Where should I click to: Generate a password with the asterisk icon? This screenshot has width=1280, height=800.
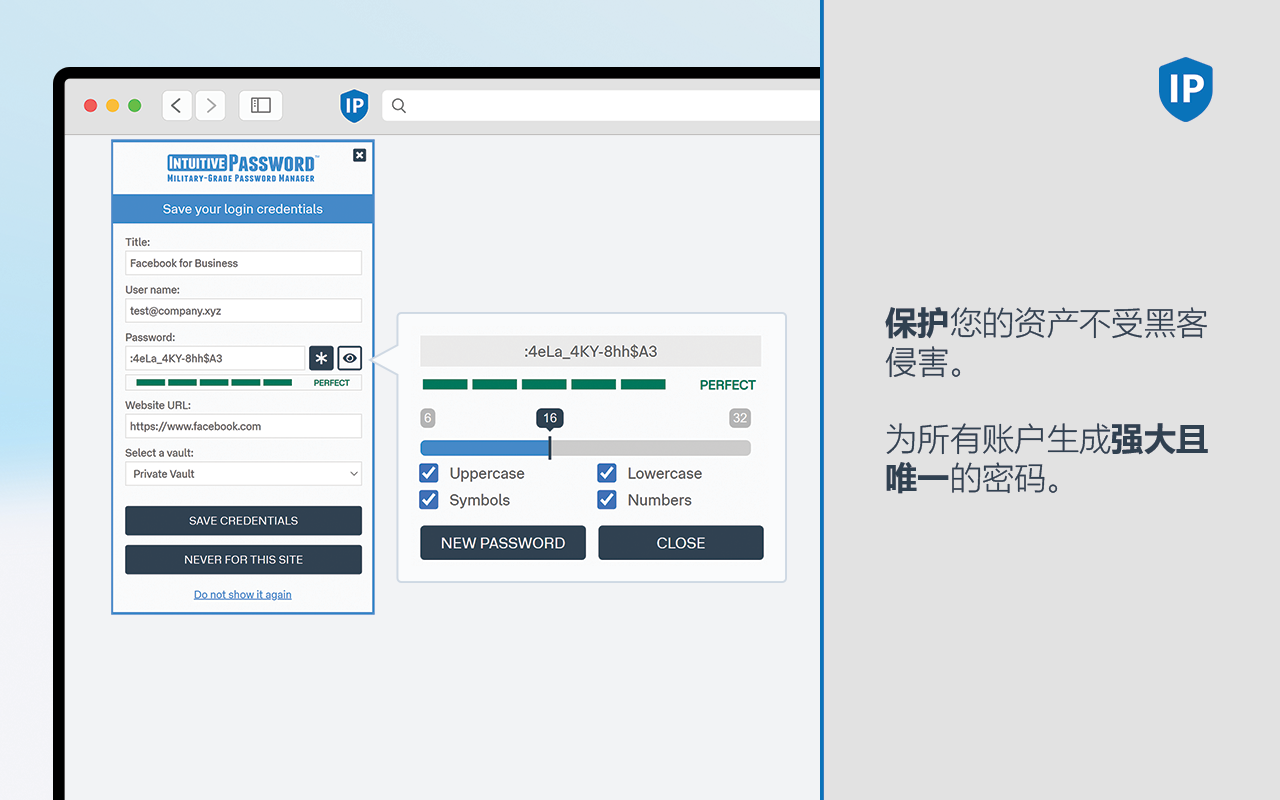coord(321,358)
